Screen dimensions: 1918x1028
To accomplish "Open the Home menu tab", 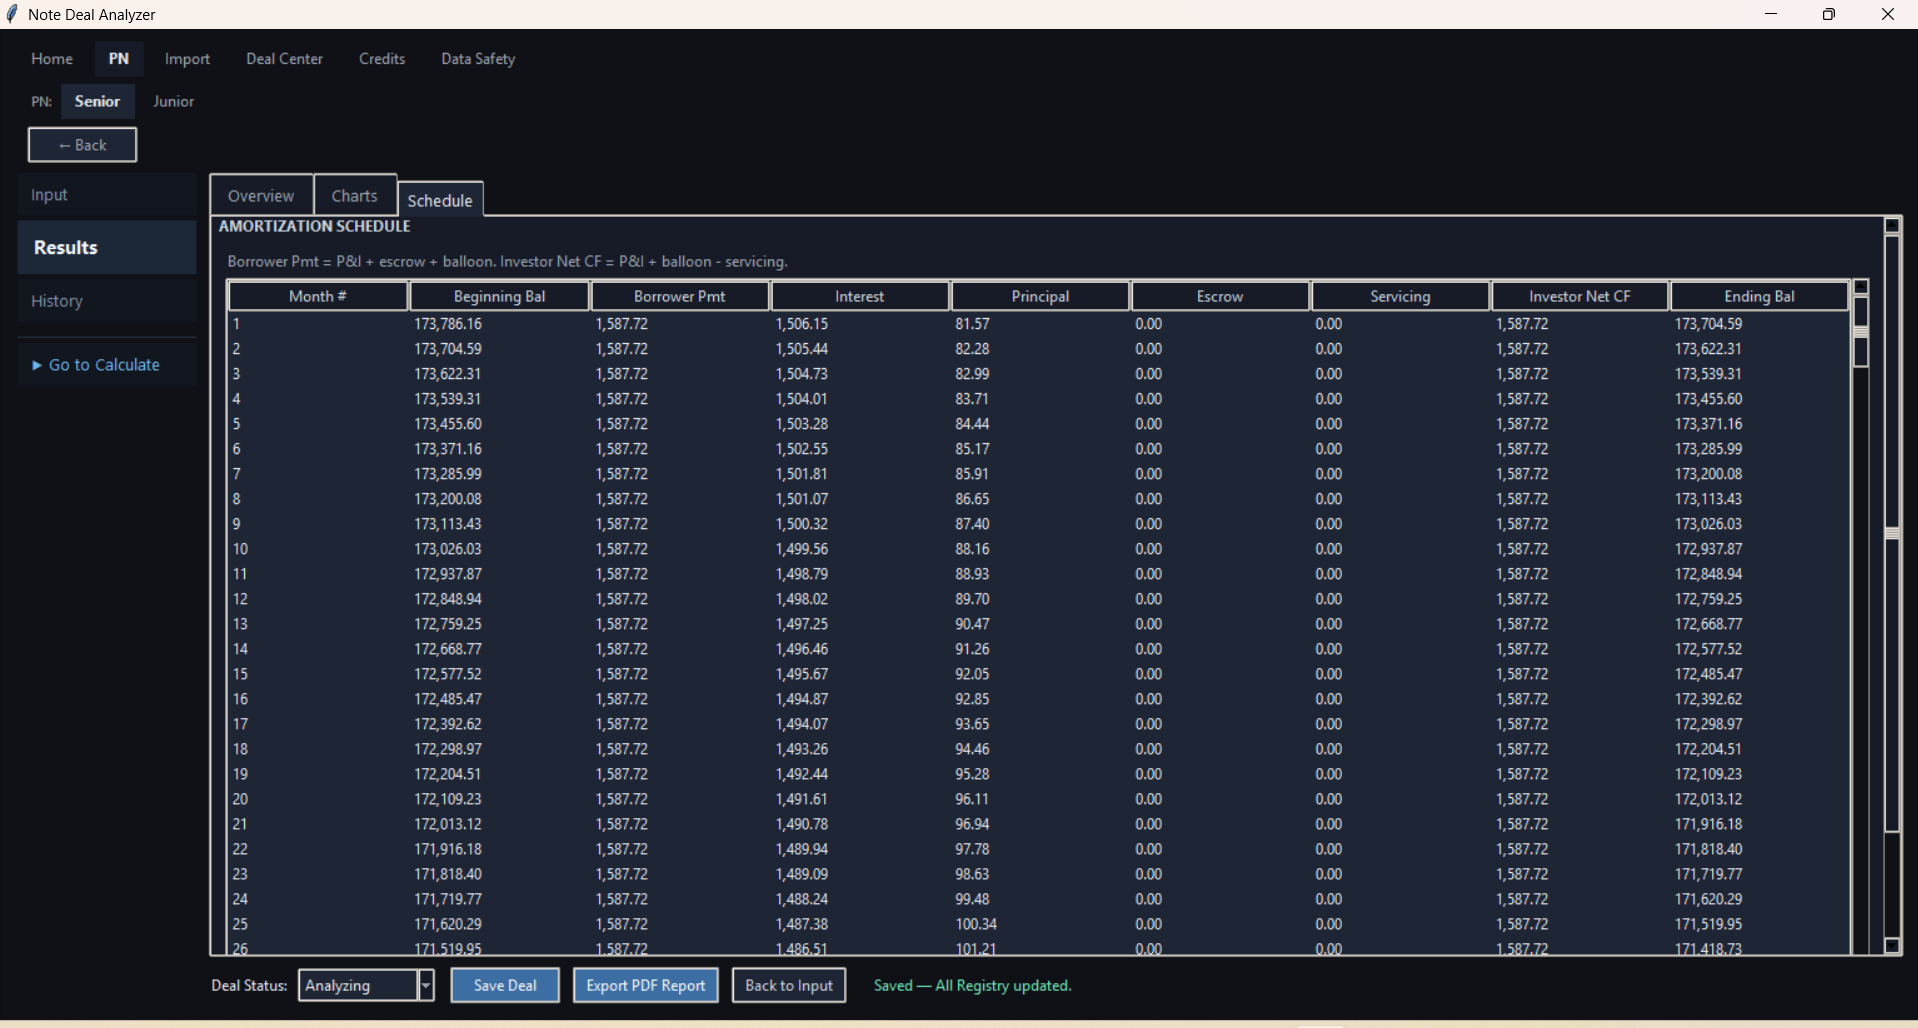I will pos(52,59).
